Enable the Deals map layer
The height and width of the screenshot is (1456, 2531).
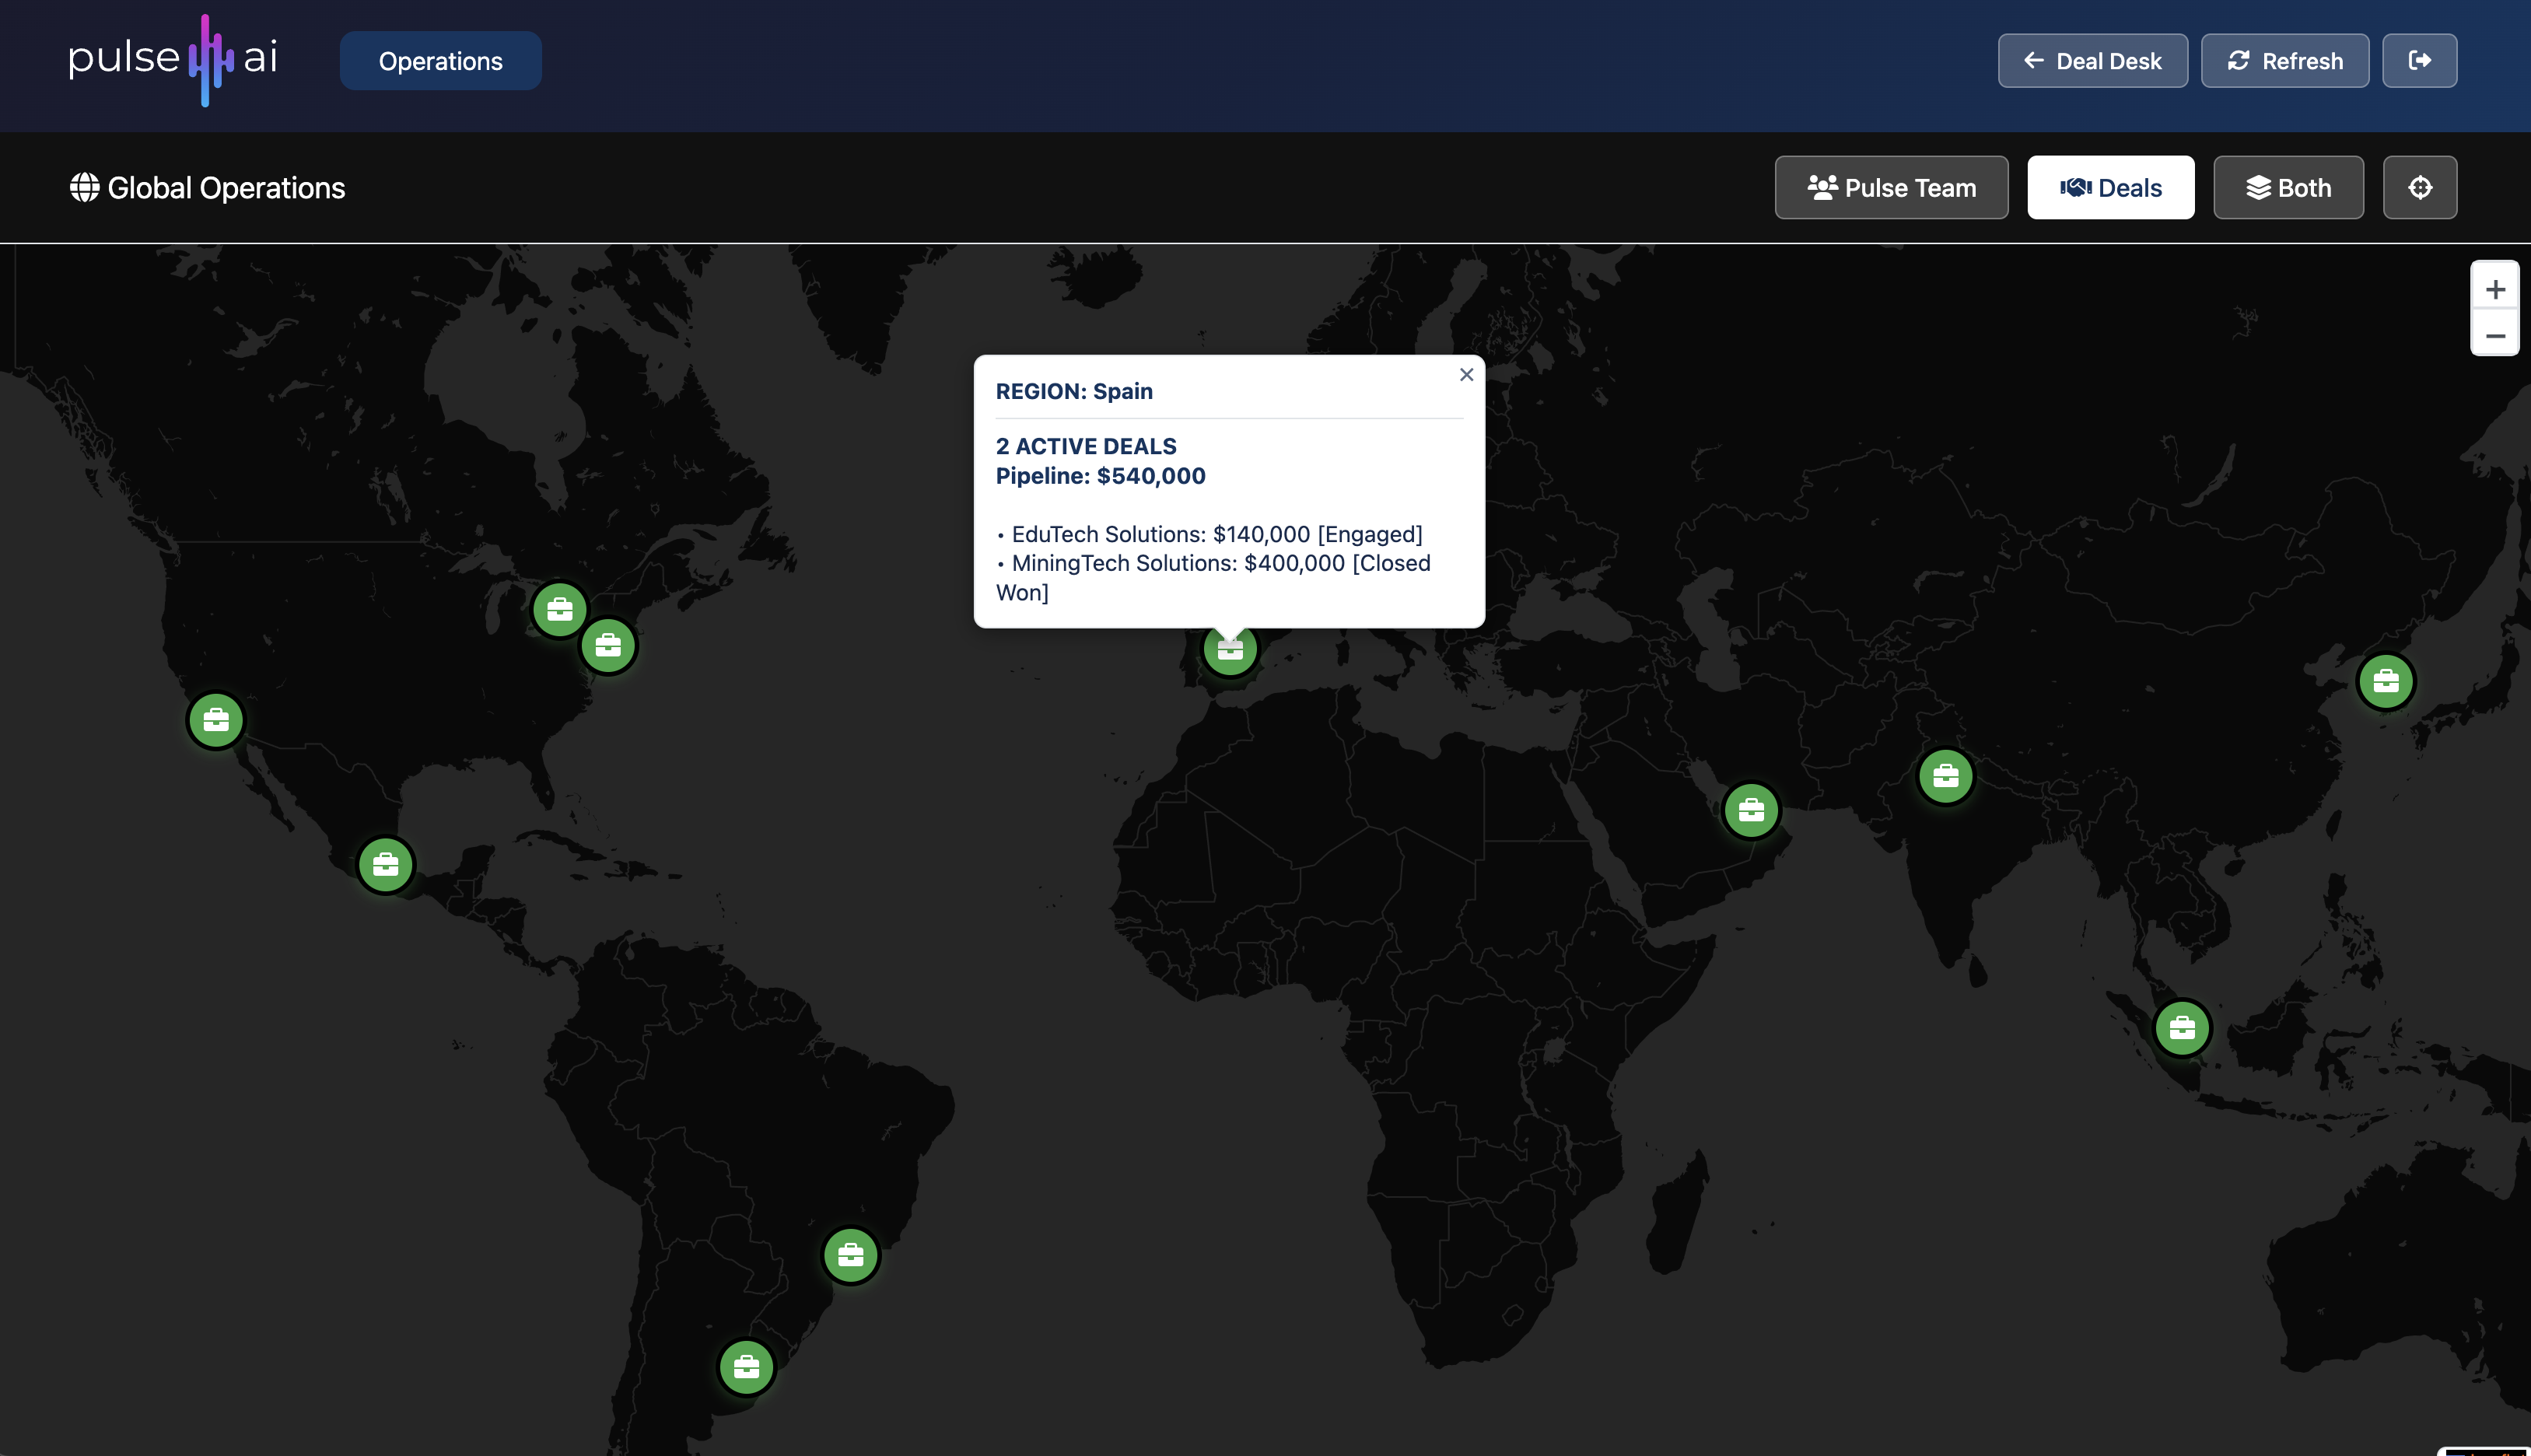click(2110, 187)
